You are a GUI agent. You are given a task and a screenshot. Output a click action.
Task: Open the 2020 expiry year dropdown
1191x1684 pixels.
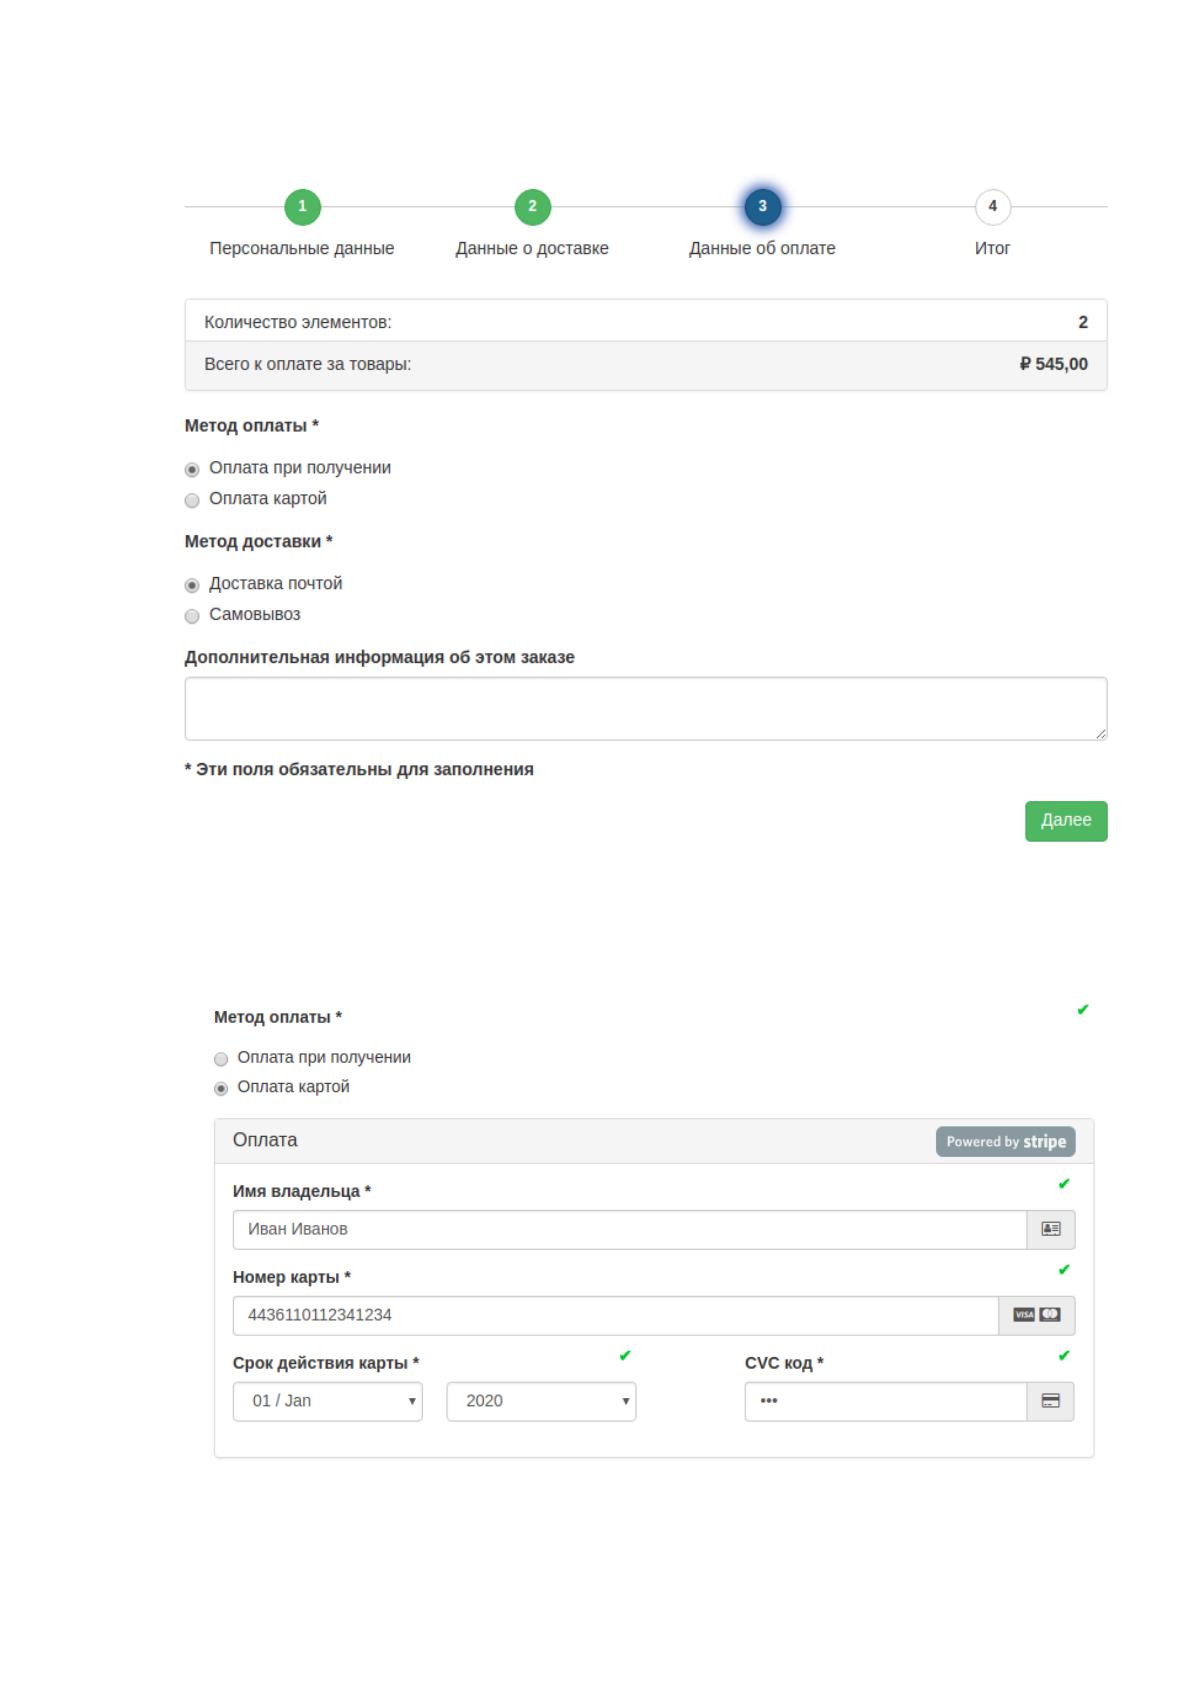541,1401
